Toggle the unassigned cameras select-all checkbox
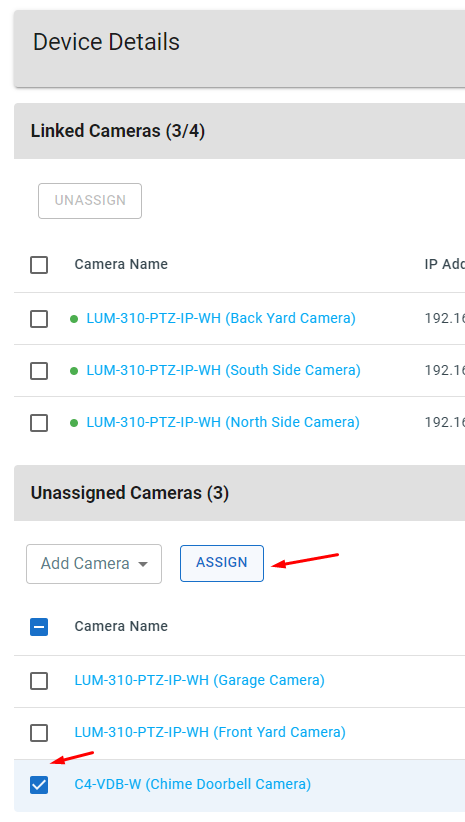 click(x=39, y=627)
